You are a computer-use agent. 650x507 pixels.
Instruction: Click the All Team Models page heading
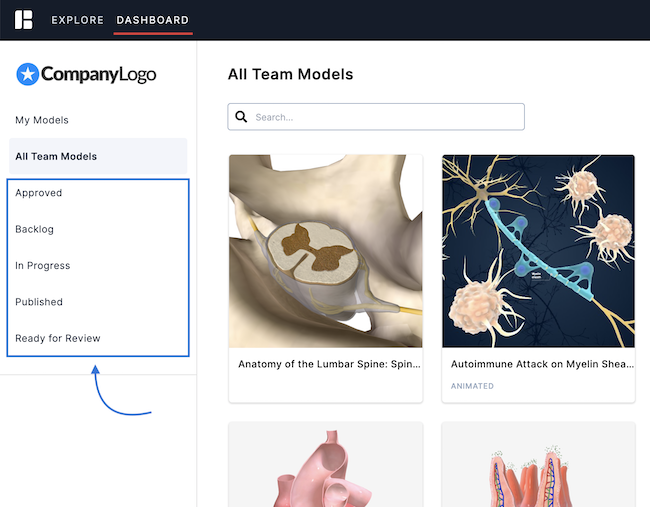[x=291, y=74]
